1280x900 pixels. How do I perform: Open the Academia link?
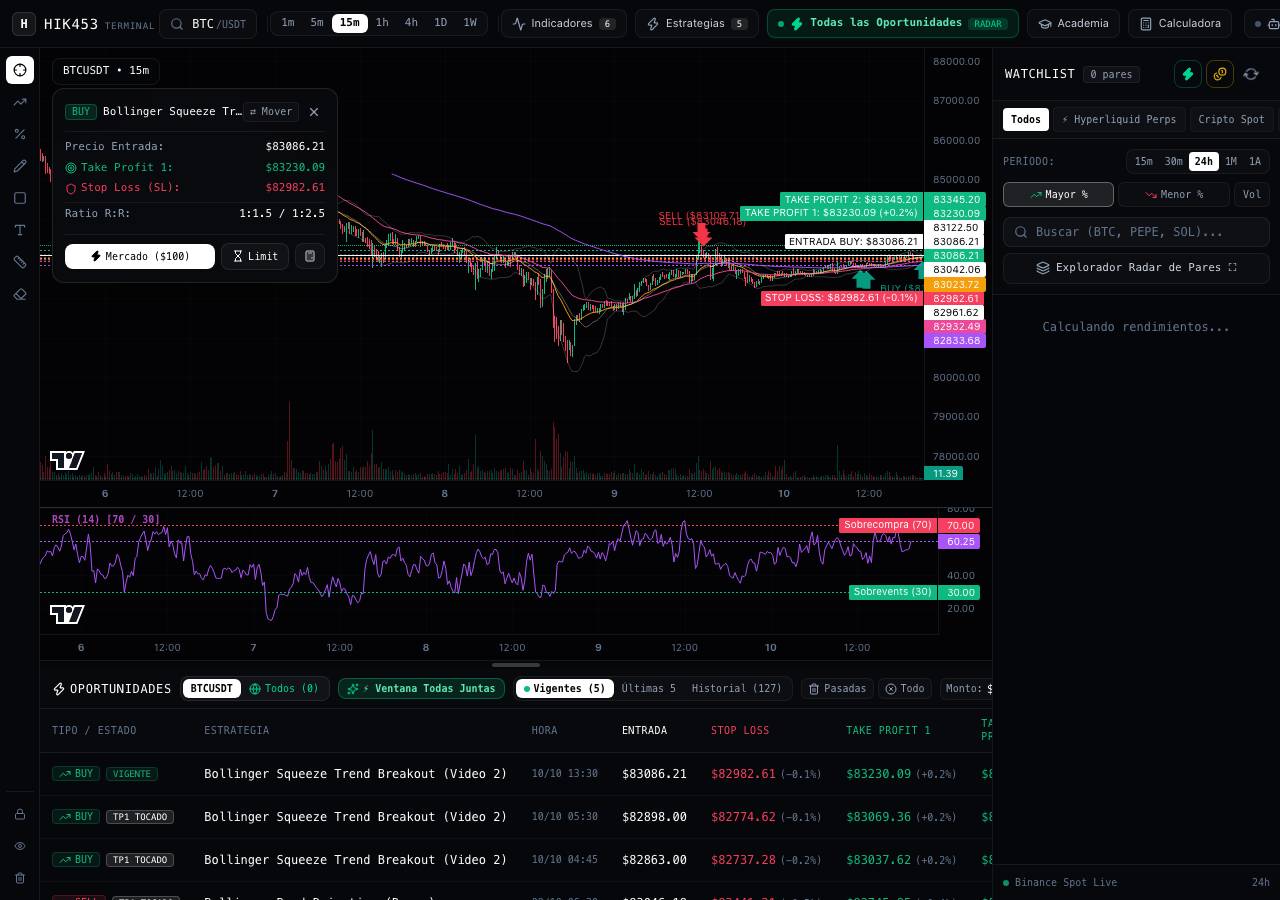click(1073, 24)
